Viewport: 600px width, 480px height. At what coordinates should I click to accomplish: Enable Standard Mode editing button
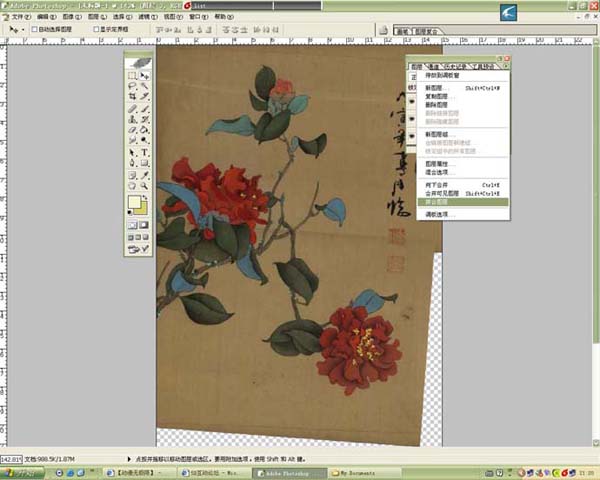[x=133, y=225]
